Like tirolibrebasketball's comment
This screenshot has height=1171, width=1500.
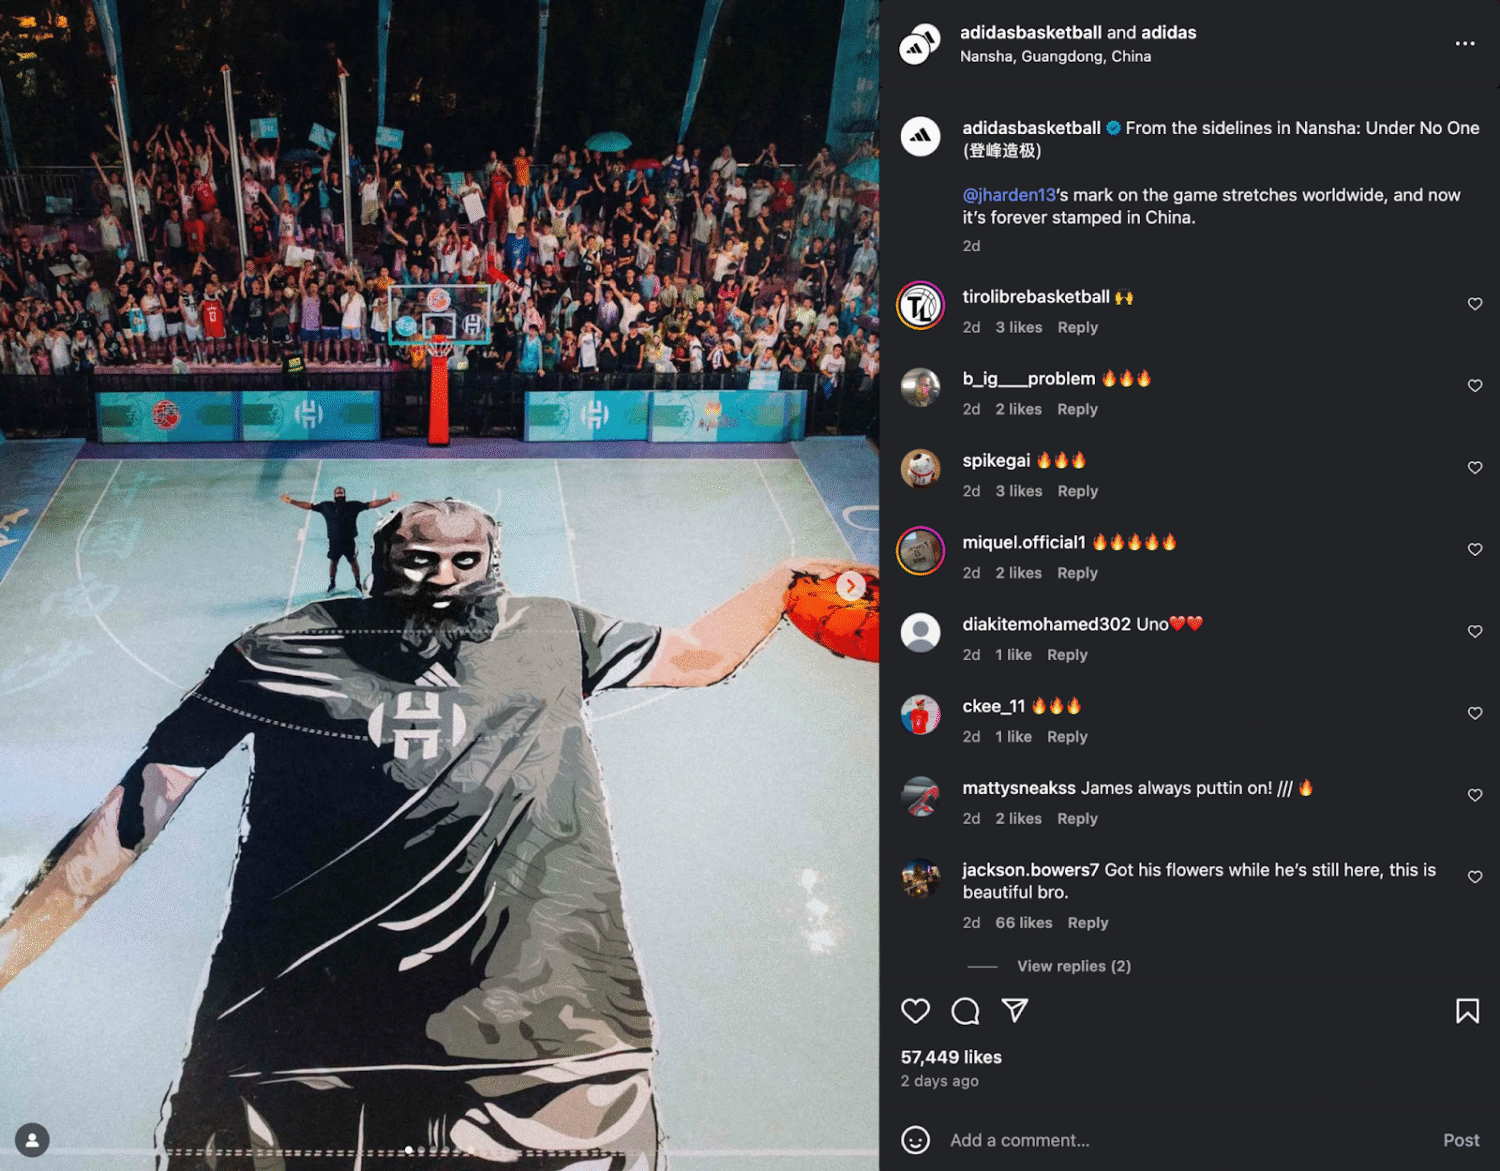pyautogui.click(x=1475, y=304)
